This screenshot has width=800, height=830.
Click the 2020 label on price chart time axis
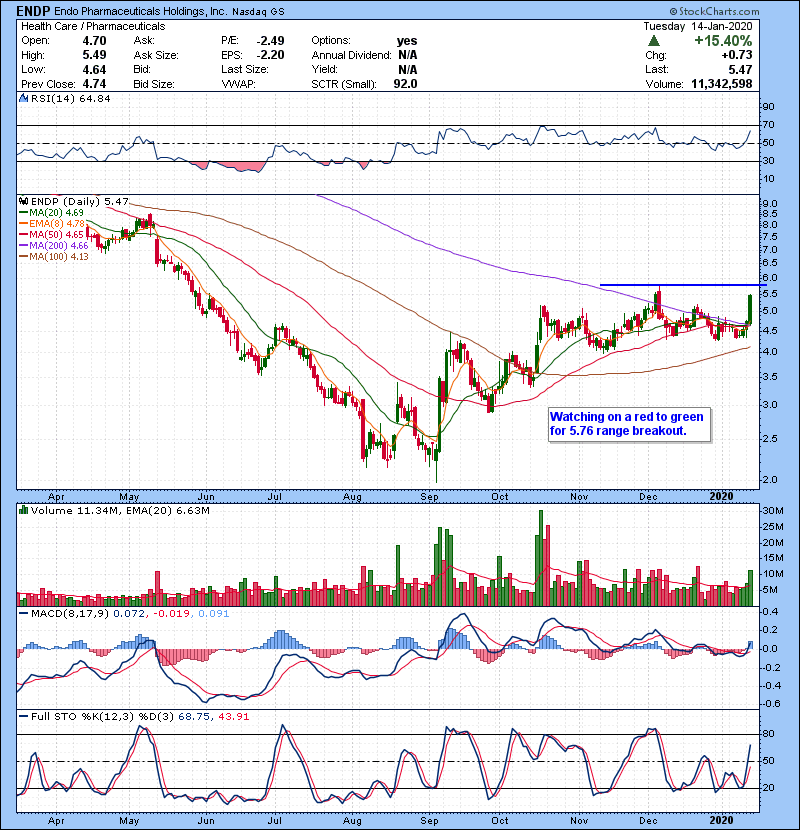tap(721, 497)
